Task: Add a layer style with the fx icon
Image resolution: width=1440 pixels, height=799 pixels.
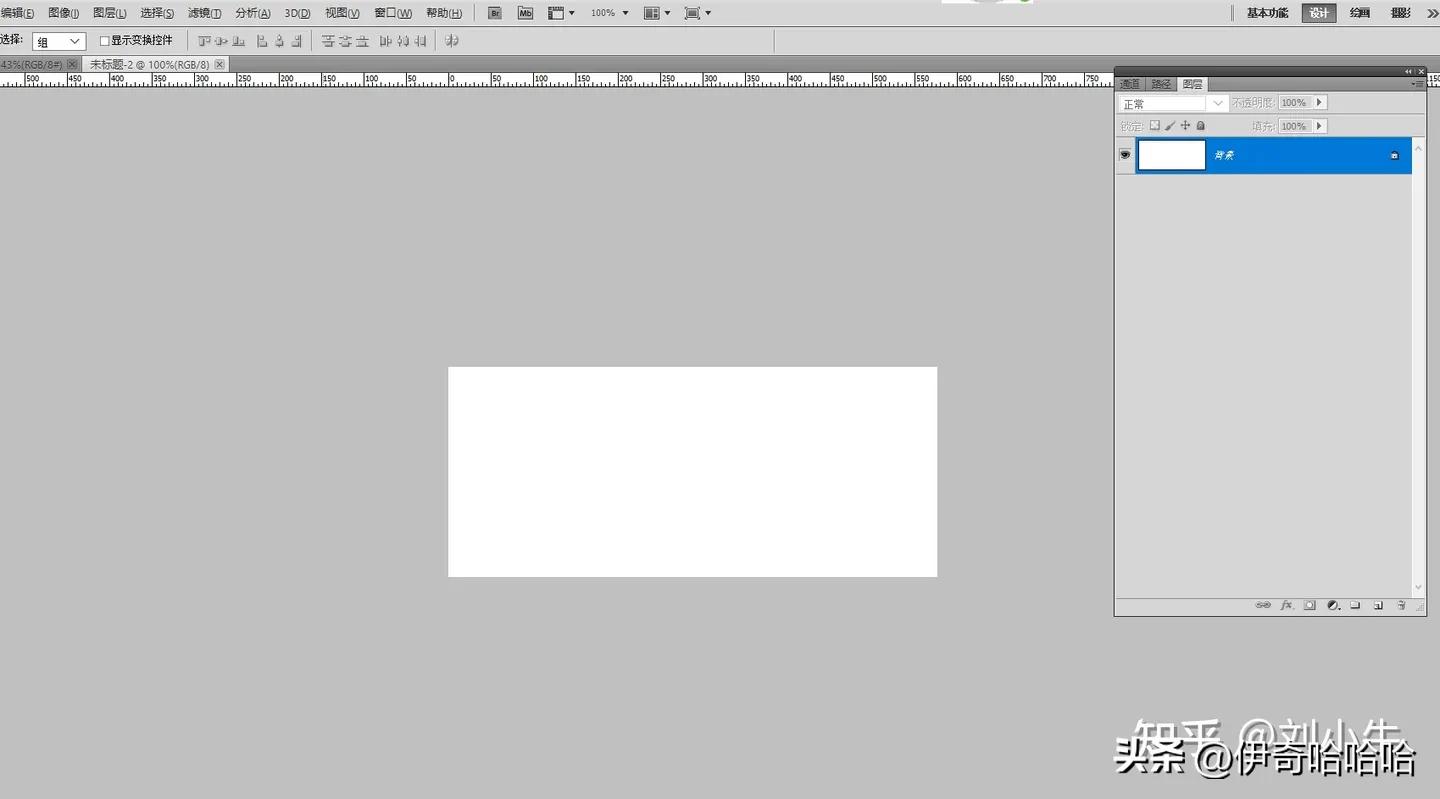Action: 1287,605
